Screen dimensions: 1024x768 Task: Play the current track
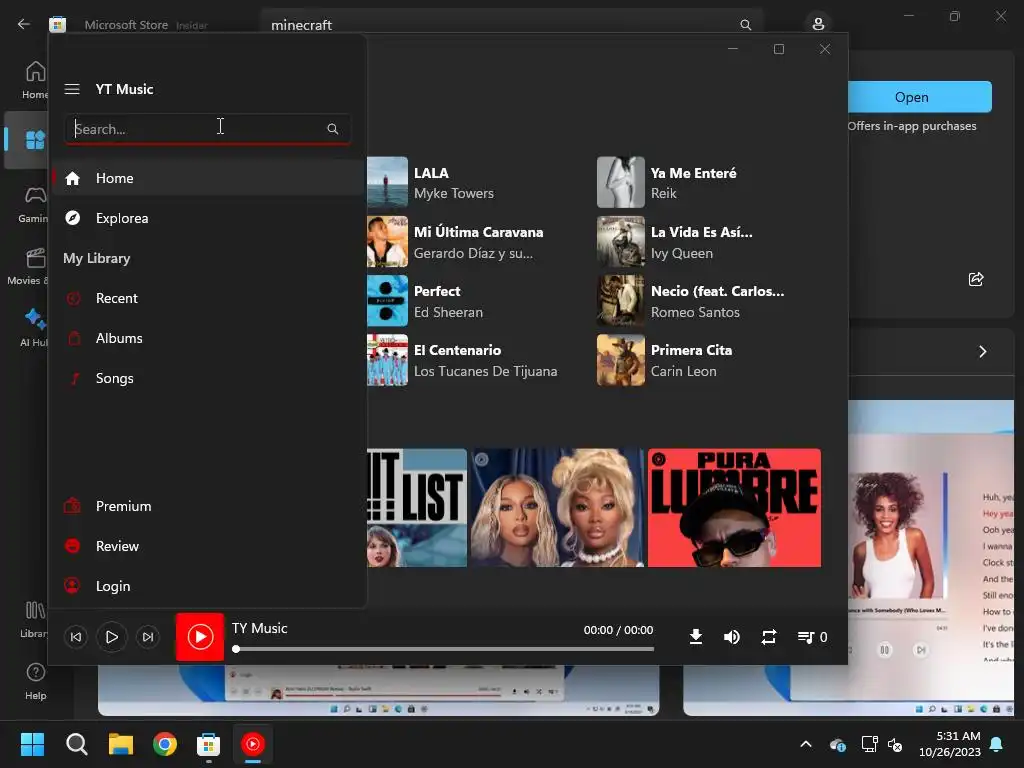pos(112,637)
